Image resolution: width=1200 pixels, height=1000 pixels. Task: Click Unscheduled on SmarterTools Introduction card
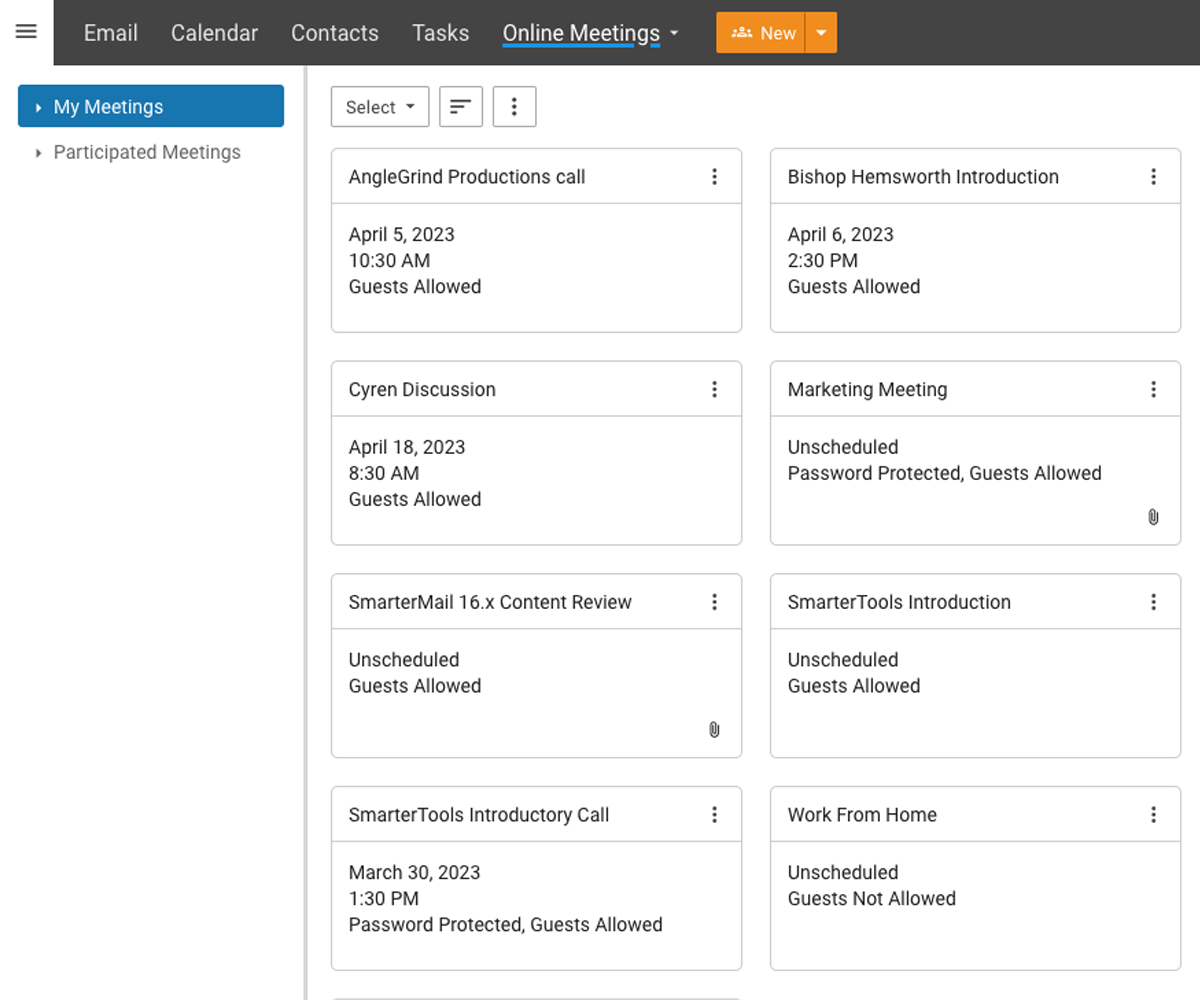tap(843, 660)
